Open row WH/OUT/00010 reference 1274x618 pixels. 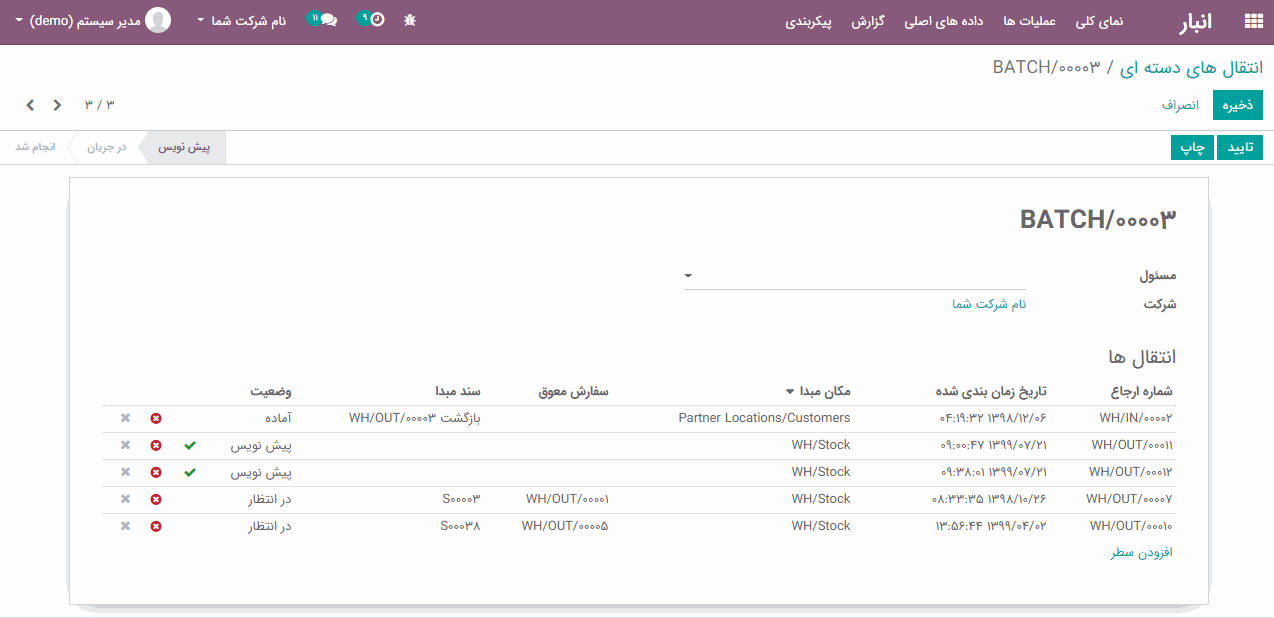coord(1131,526)
